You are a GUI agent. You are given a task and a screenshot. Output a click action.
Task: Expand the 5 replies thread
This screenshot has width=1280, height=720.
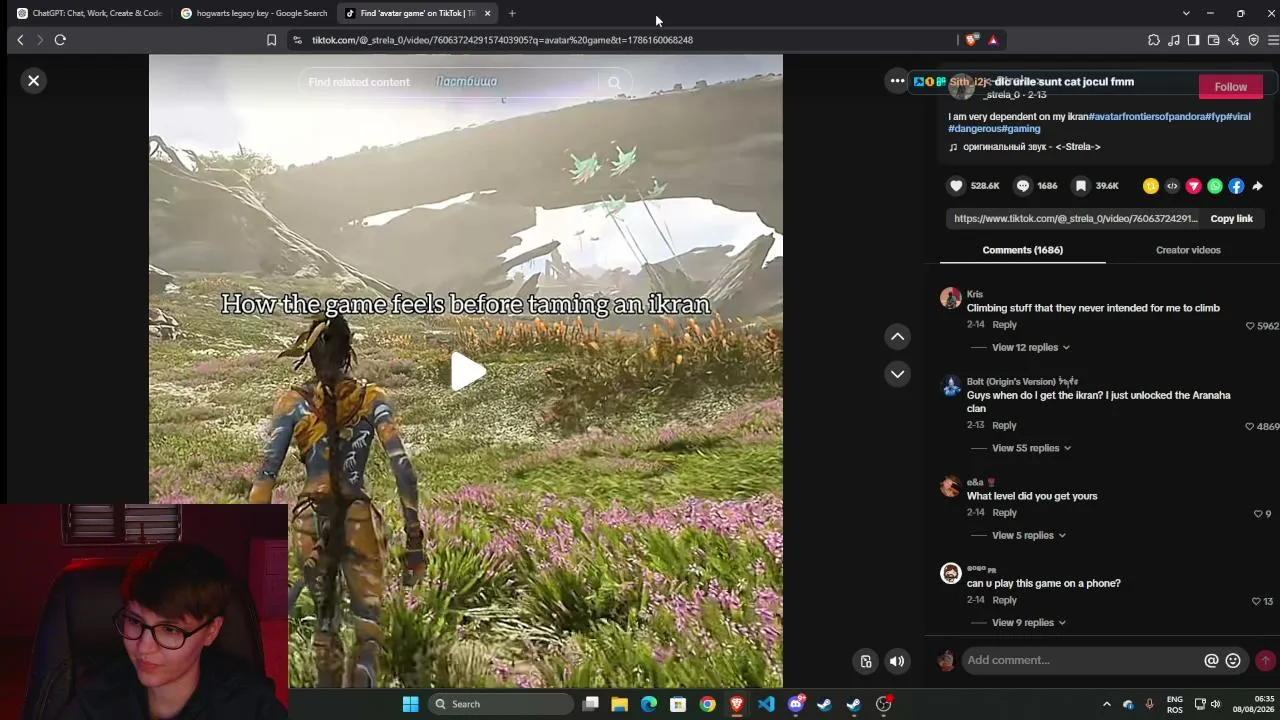click(x=1028, y=535)
